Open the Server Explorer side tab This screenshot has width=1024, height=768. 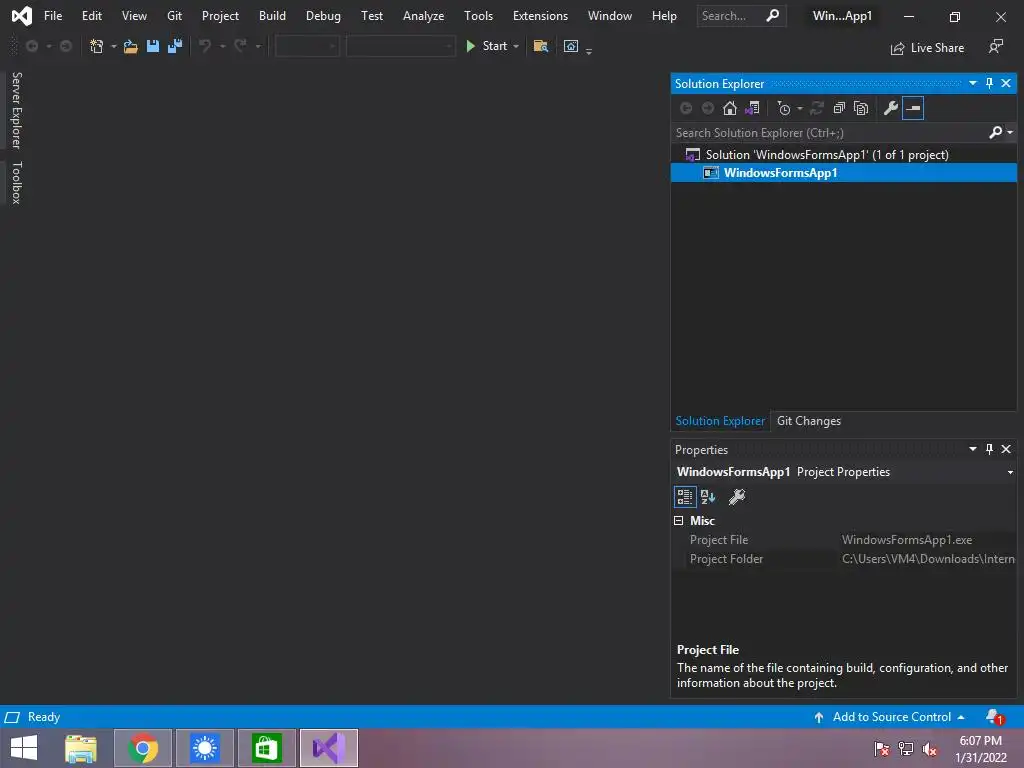point(16,110)
